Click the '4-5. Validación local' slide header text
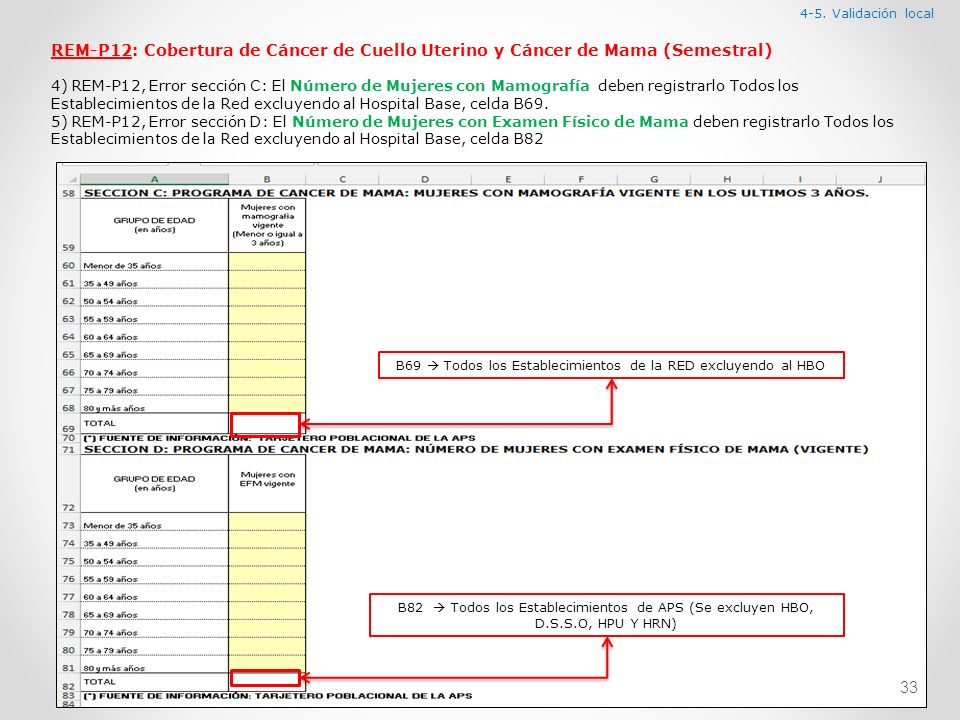Image resolution: width=960 pixels, height=720 pixels. click(x=866, y=13)
